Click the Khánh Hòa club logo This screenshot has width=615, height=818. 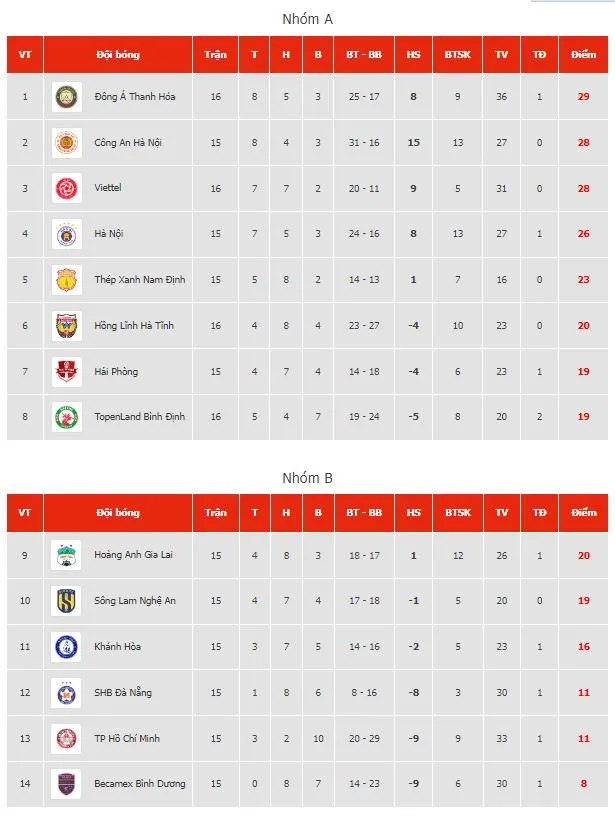click(67, 647)
